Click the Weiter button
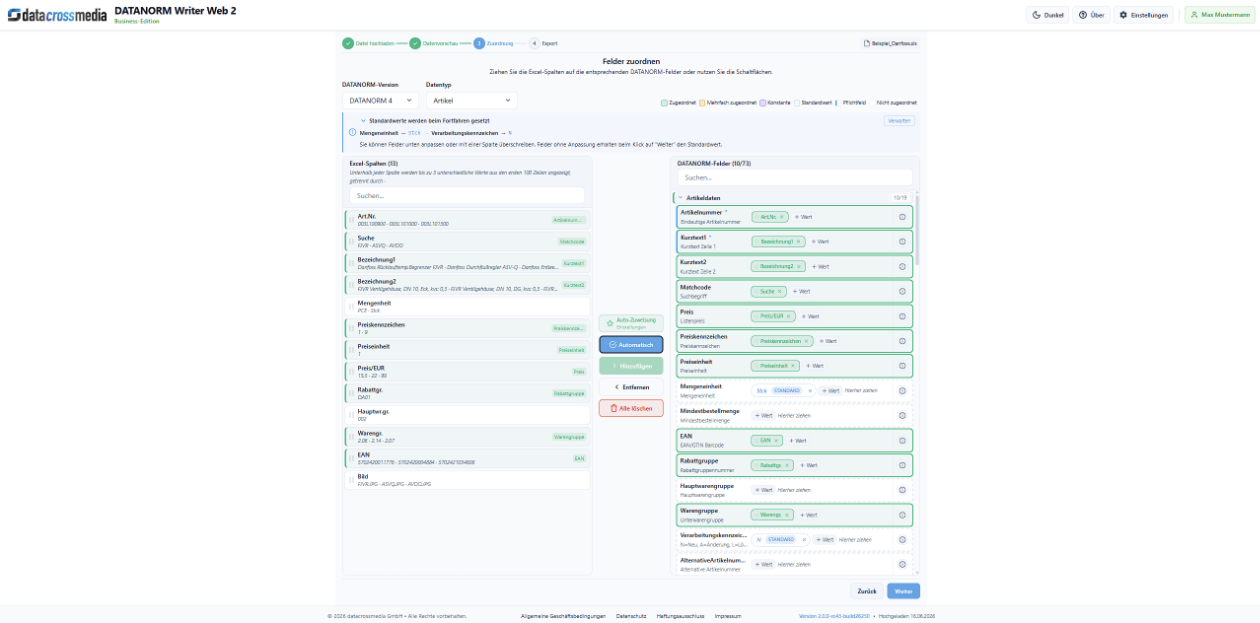Screen dimensions: 1260x623 (x=904, y=591)
